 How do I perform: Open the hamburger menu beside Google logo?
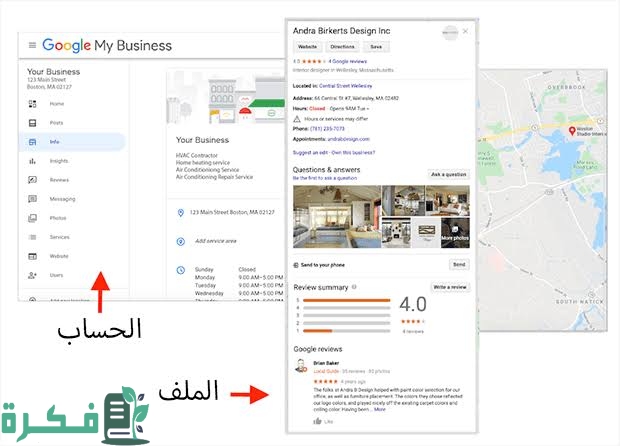point(32,46)
